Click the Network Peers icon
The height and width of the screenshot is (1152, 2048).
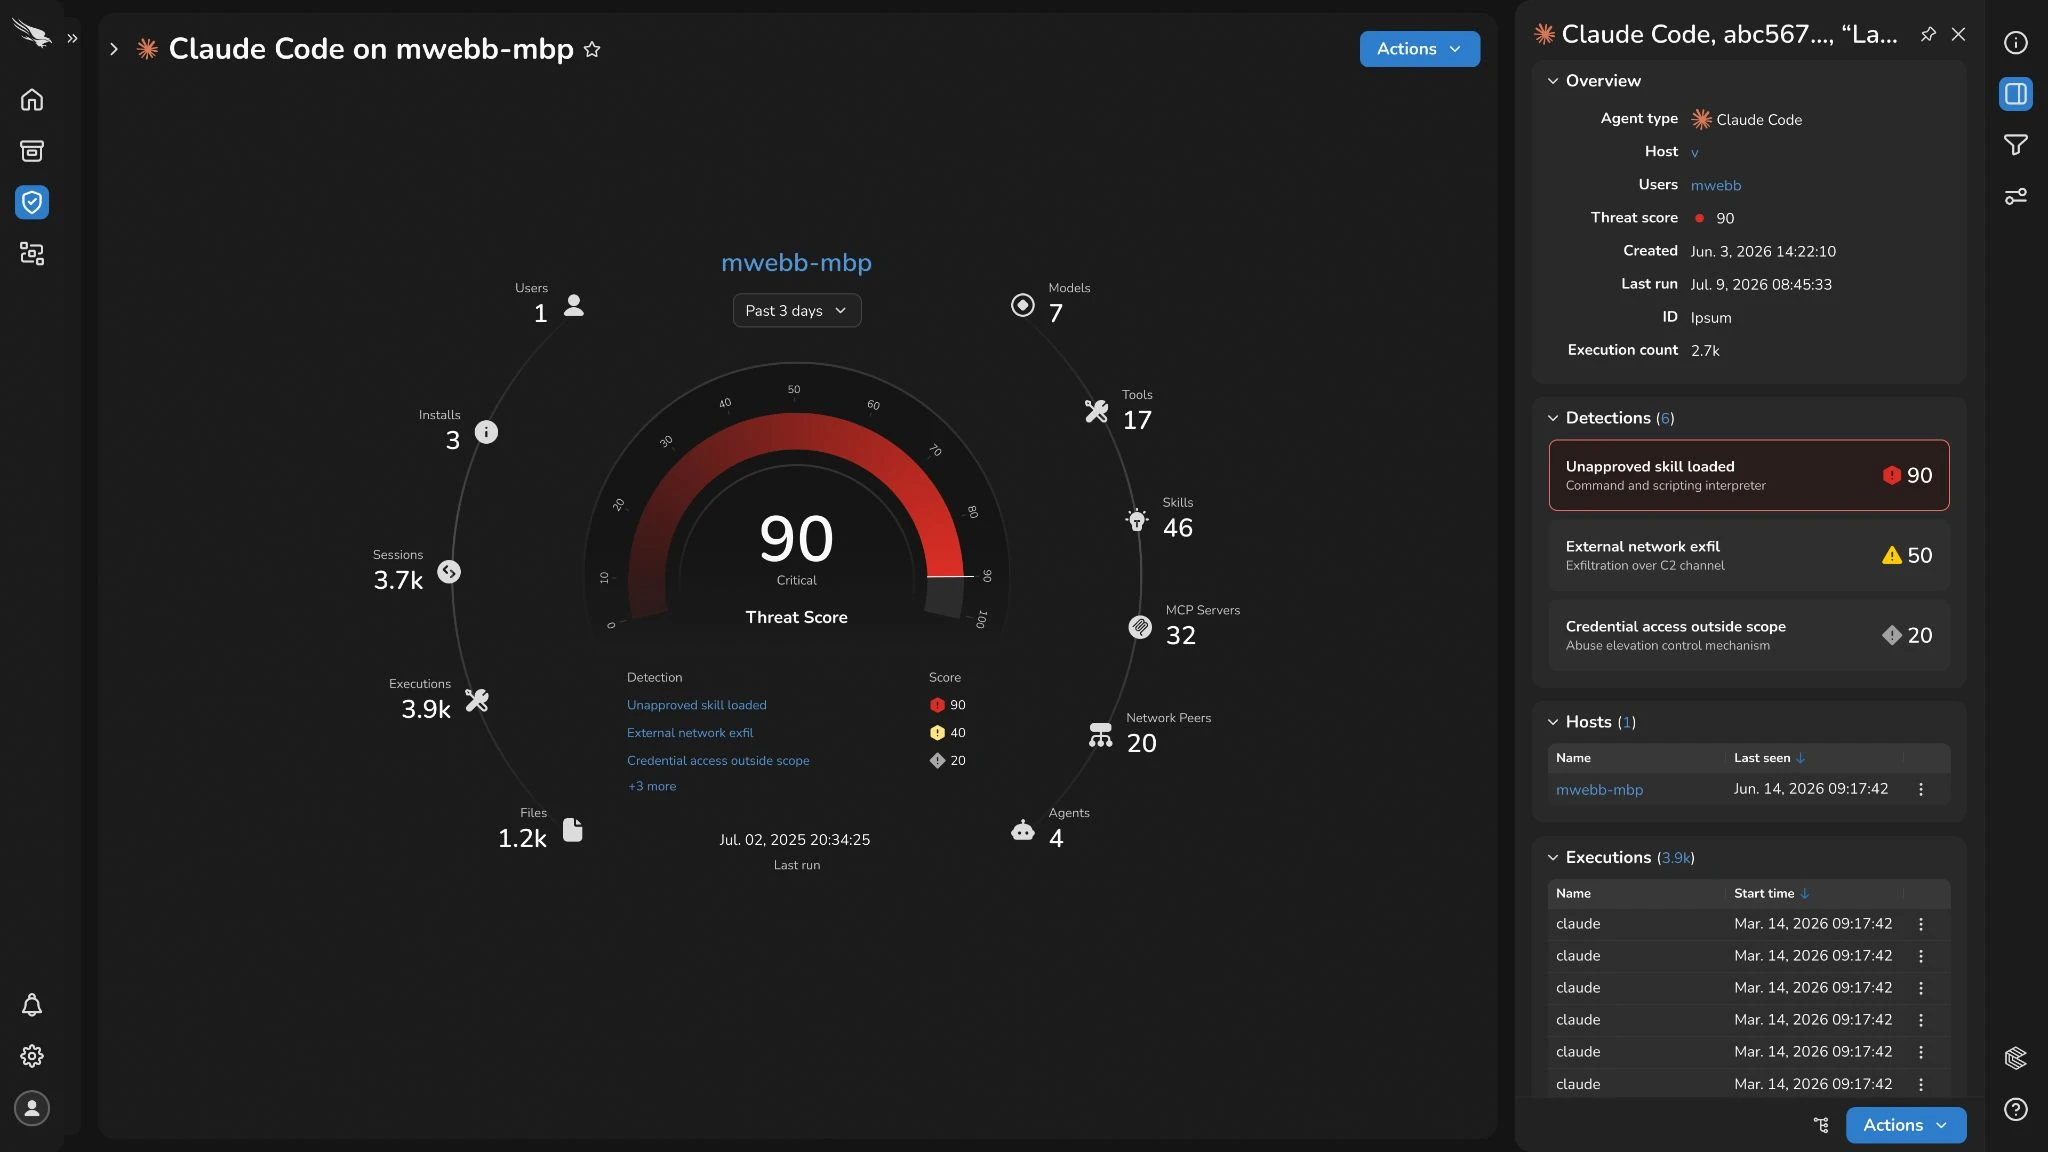pyautogui.click(x=1100, y=735)
